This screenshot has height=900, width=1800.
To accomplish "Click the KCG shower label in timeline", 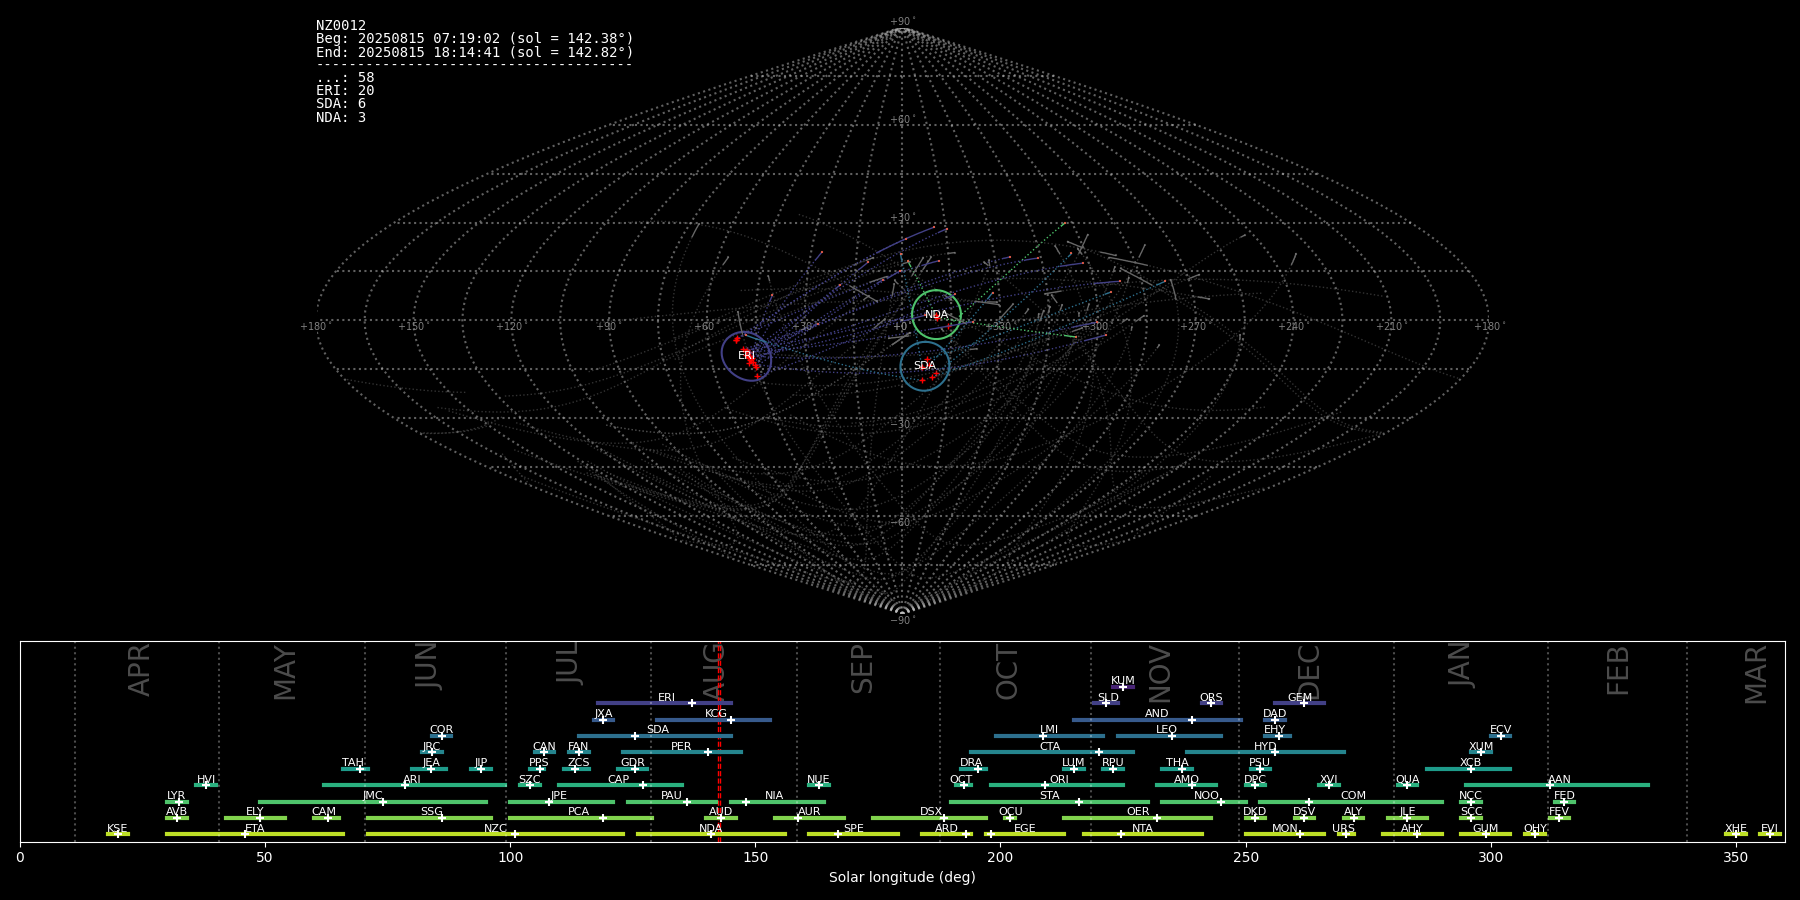I will [716, 714].
